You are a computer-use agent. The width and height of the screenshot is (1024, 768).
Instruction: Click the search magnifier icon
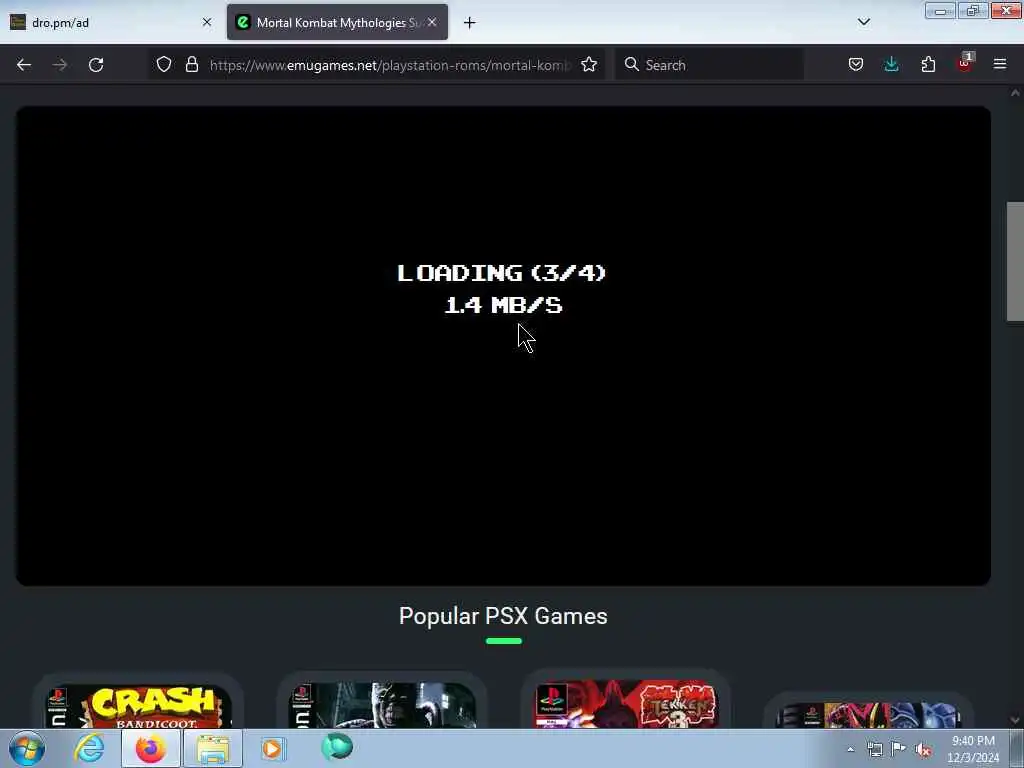click(632, 64)
